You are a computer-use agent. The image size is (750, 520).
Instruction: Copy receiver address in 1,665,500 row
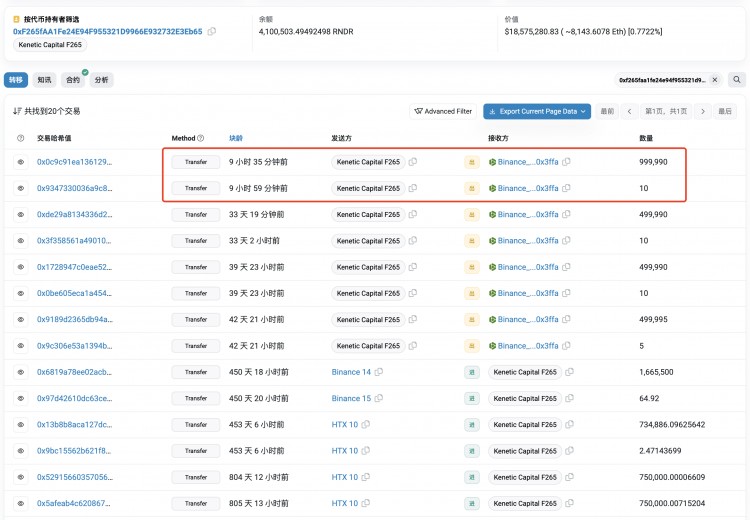[x=570, y=372]
